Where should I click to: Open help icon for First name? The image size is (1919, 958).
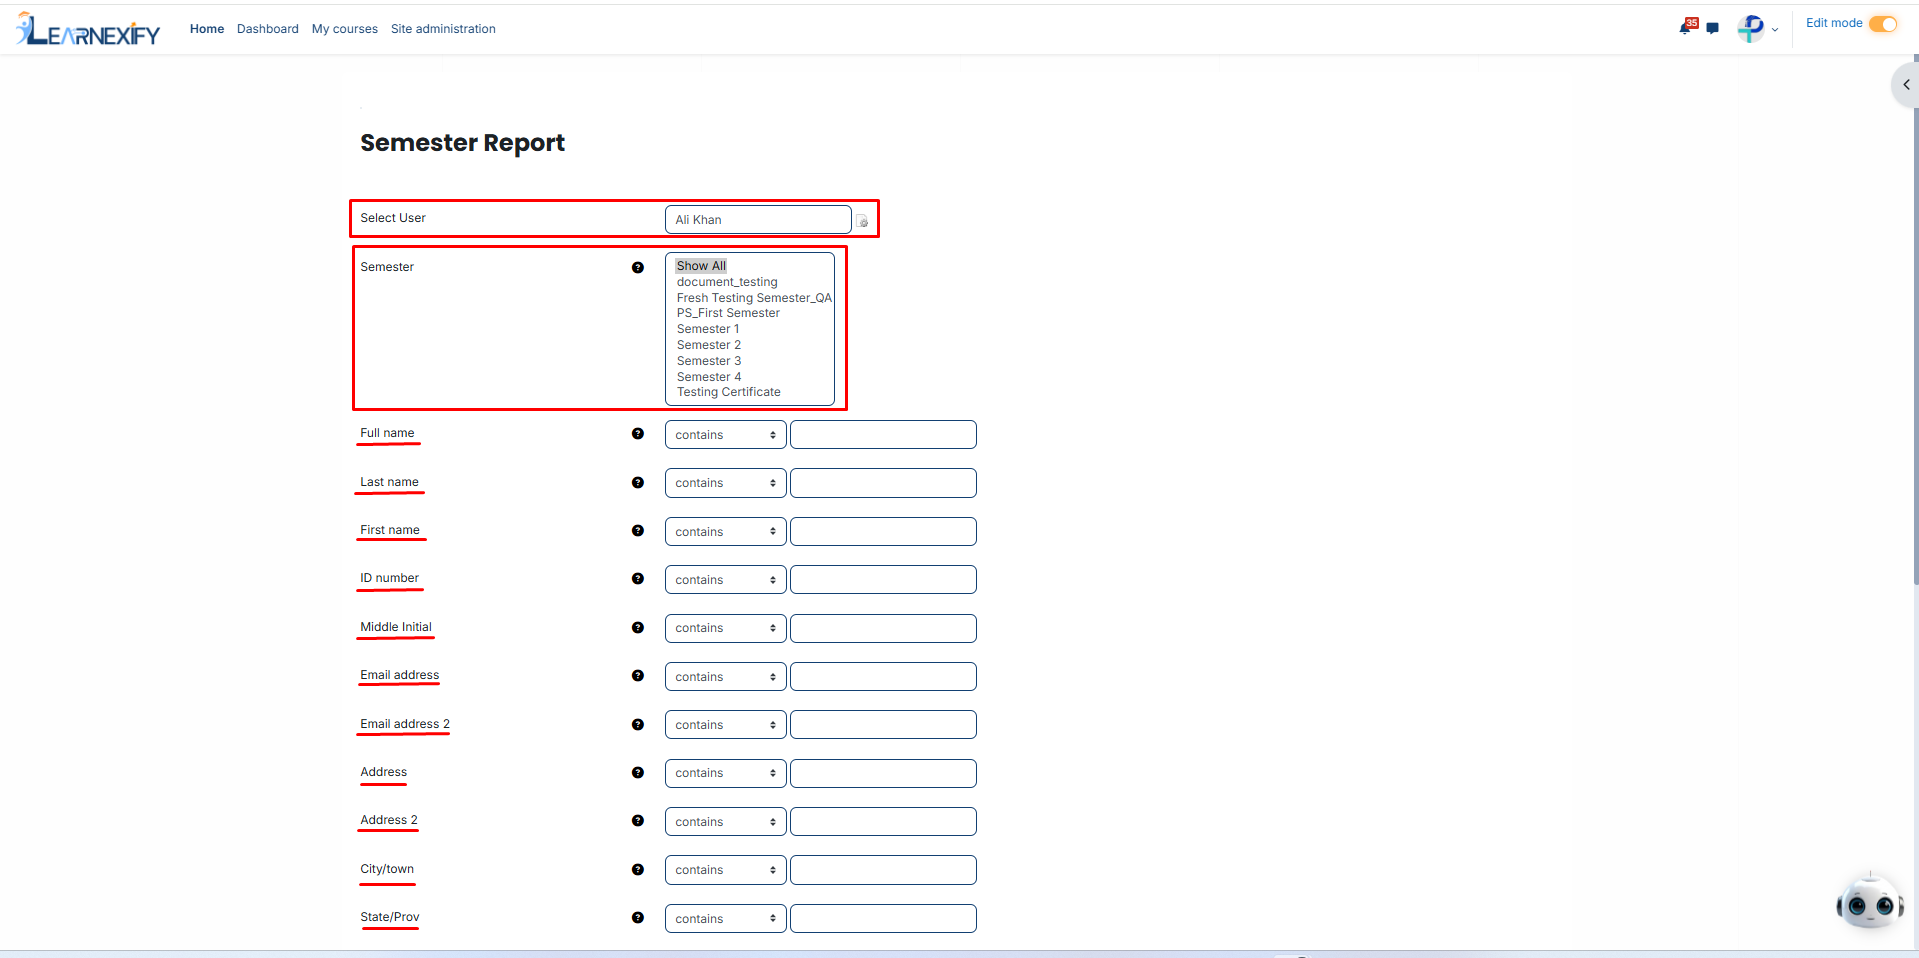click(x=638, y=531)
